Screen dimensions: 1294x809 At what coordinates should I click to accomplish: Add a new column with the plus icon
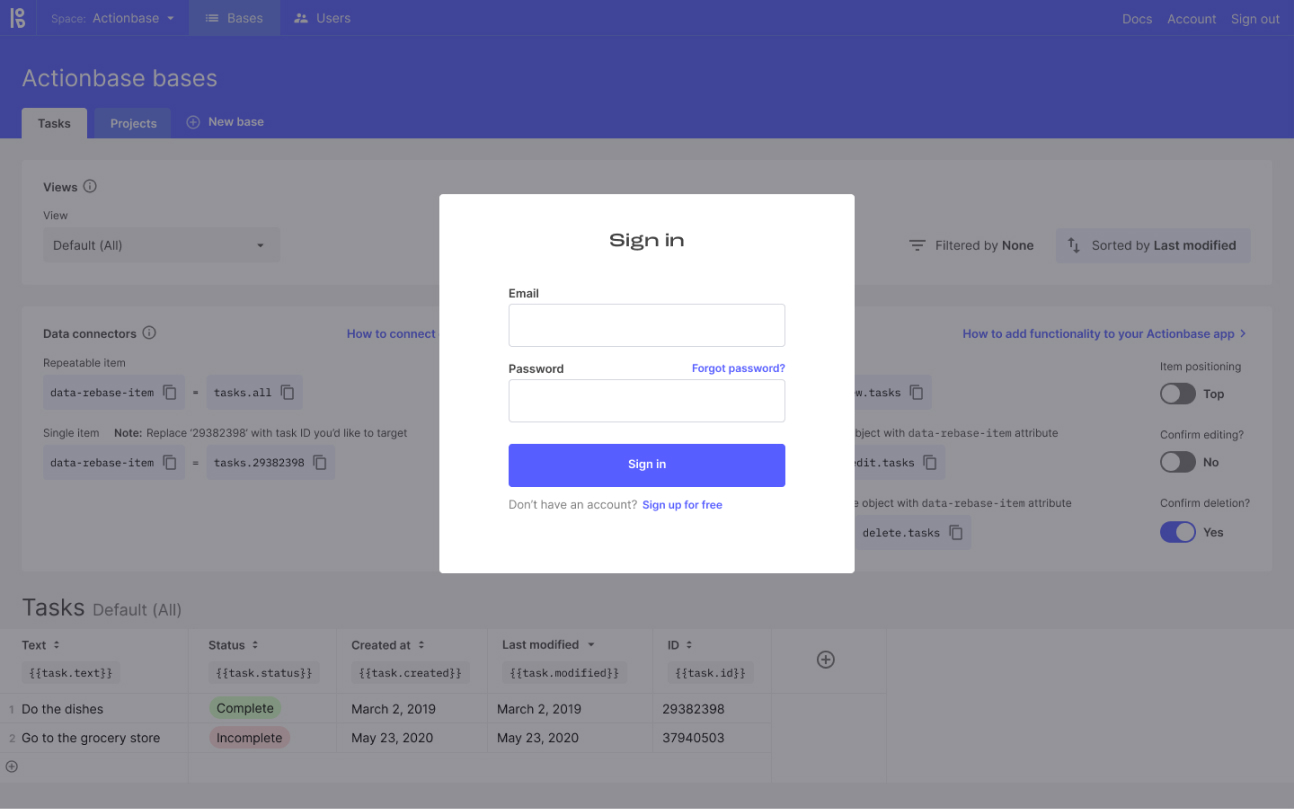click(826, 660)
